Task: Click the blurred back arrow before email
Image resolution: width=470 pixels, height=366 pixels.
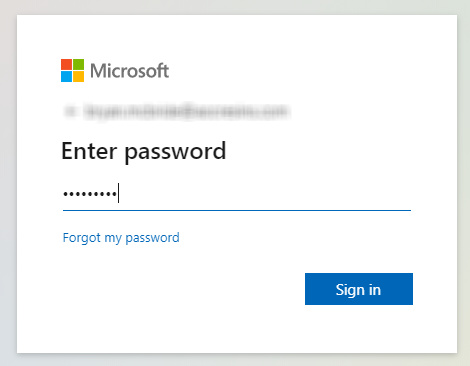Action: point(70,111)
